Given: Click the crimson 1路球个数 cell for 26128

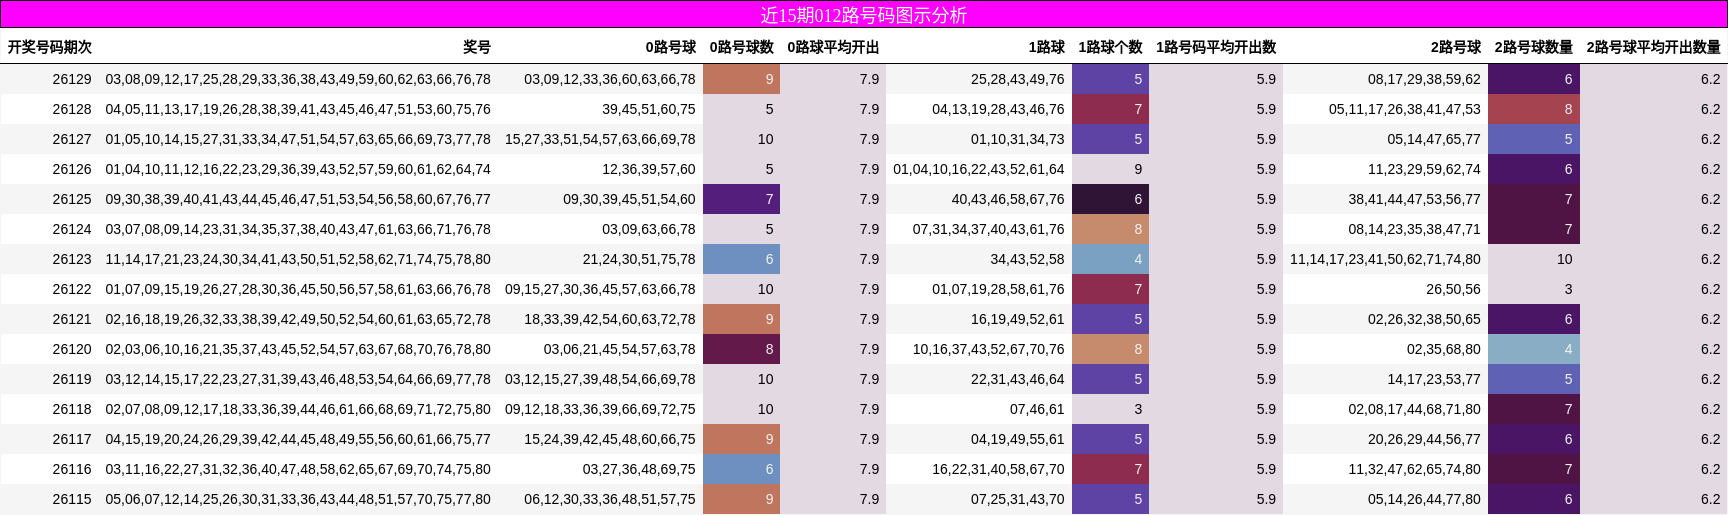Looking at the screenshot, I should pyautogui.click(x=1110, y=109).
